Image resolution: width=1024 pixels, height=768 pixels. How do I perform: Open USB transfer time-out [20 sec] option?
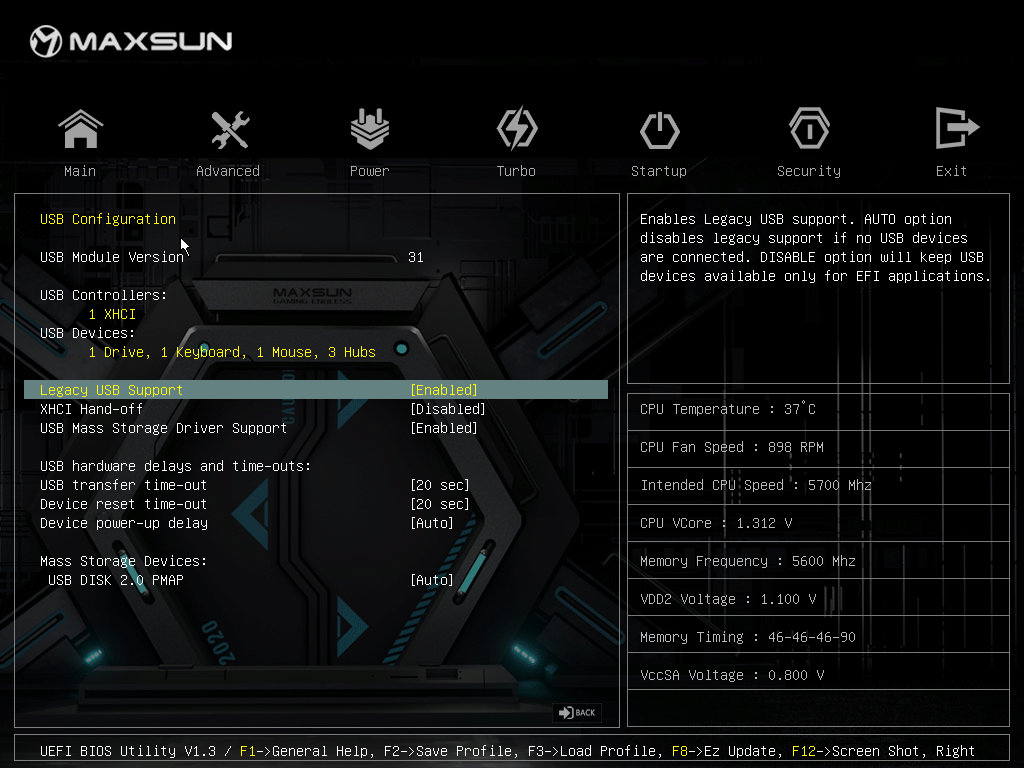(440, 485)
